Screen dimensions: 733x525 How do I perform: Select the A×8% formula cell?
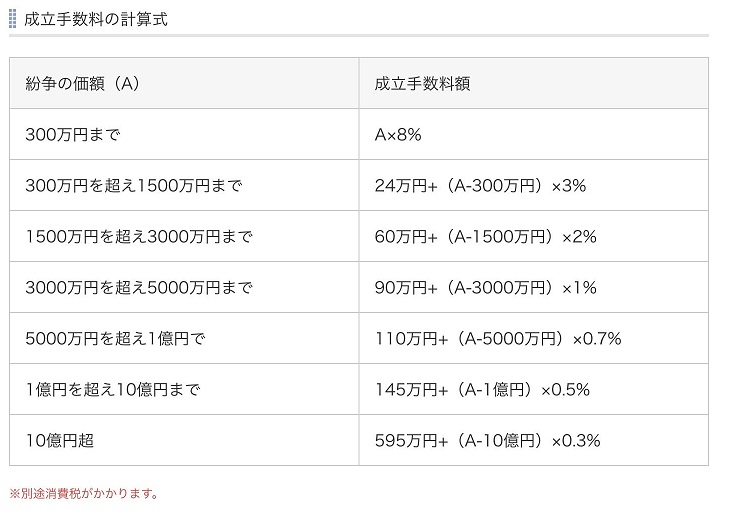point(398,135)
